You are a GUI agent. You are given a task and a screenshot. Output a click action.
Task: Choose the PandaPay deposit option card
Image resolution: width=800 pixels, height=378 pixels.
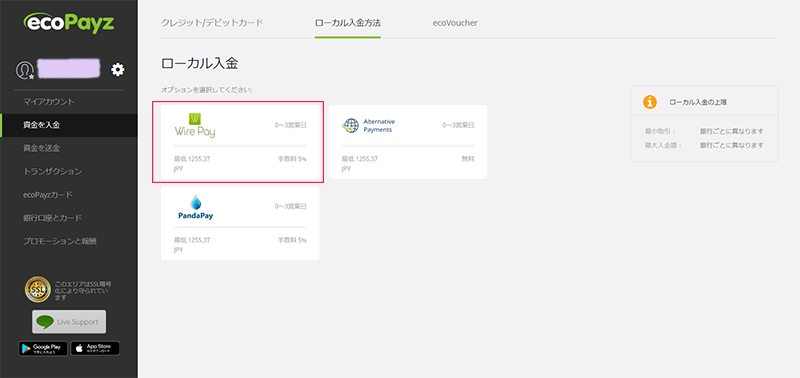(240, 223)
